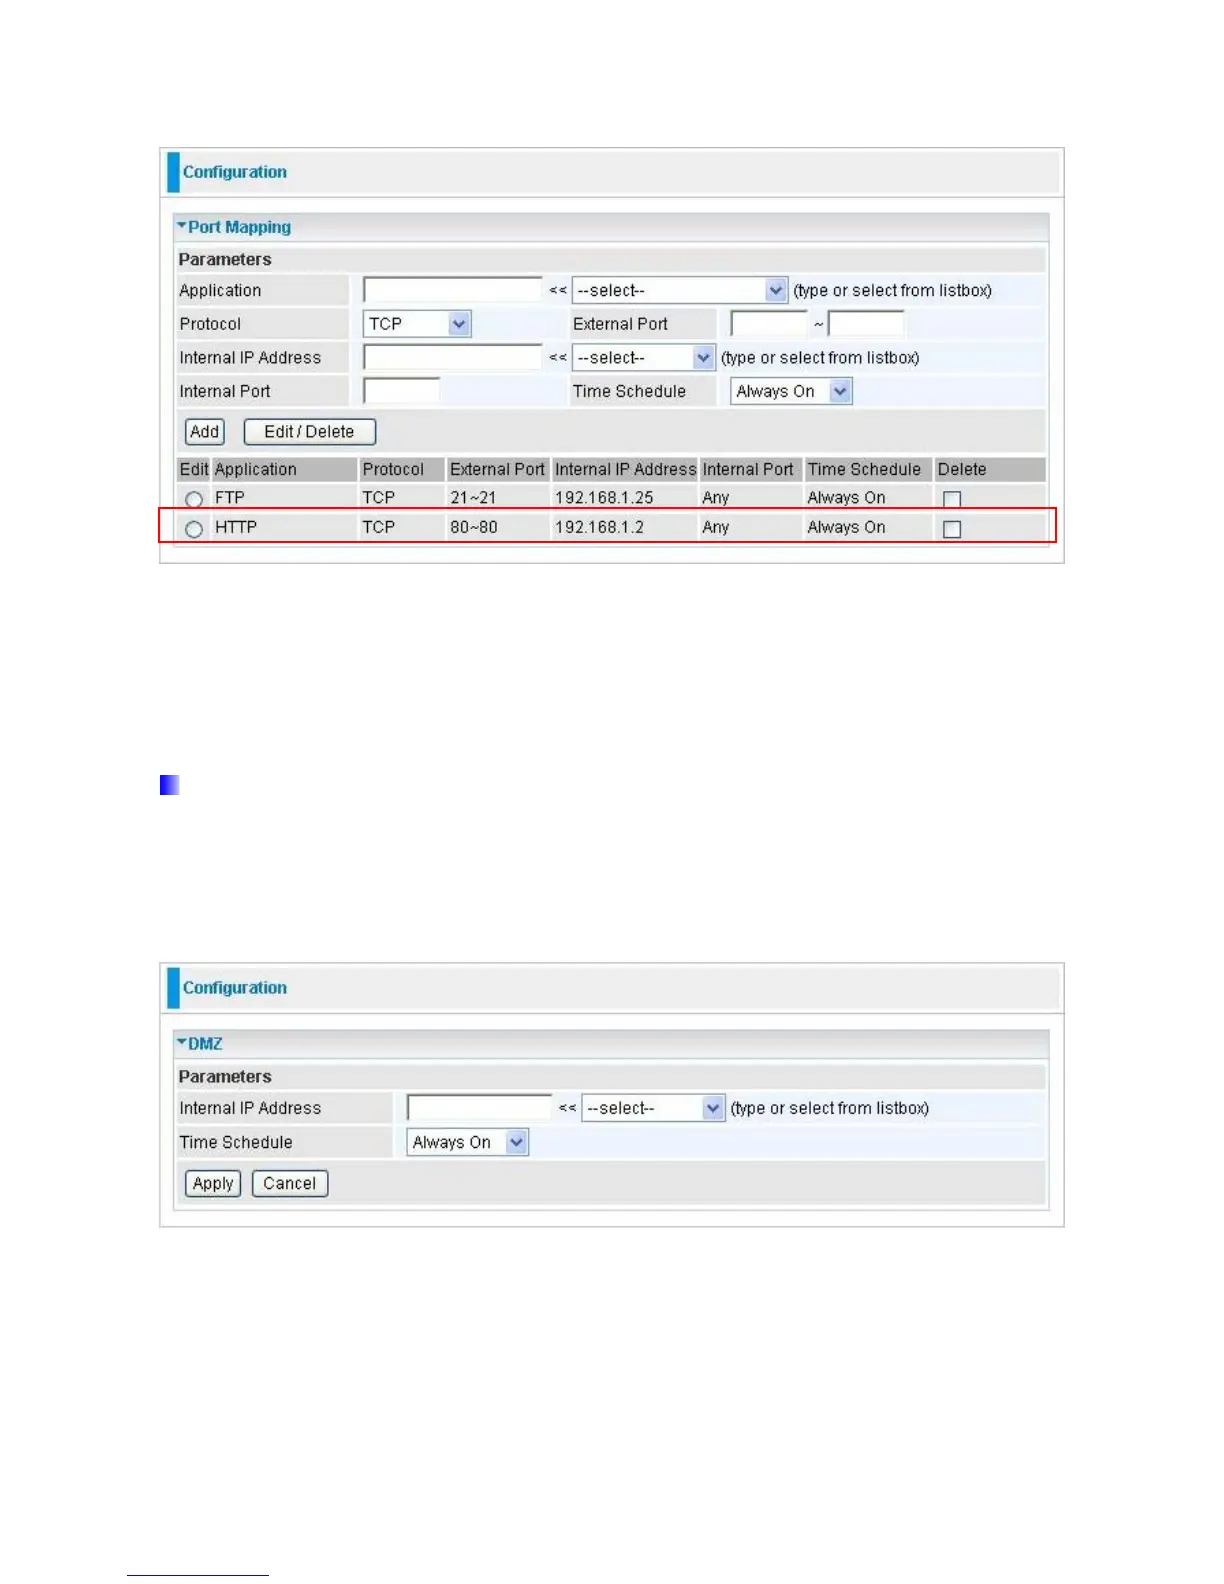The width and height of the screenshot is (1224, 1584).
Task: Open DMZ Time Schedule Always On dropdown
Action: [467, 1142]
